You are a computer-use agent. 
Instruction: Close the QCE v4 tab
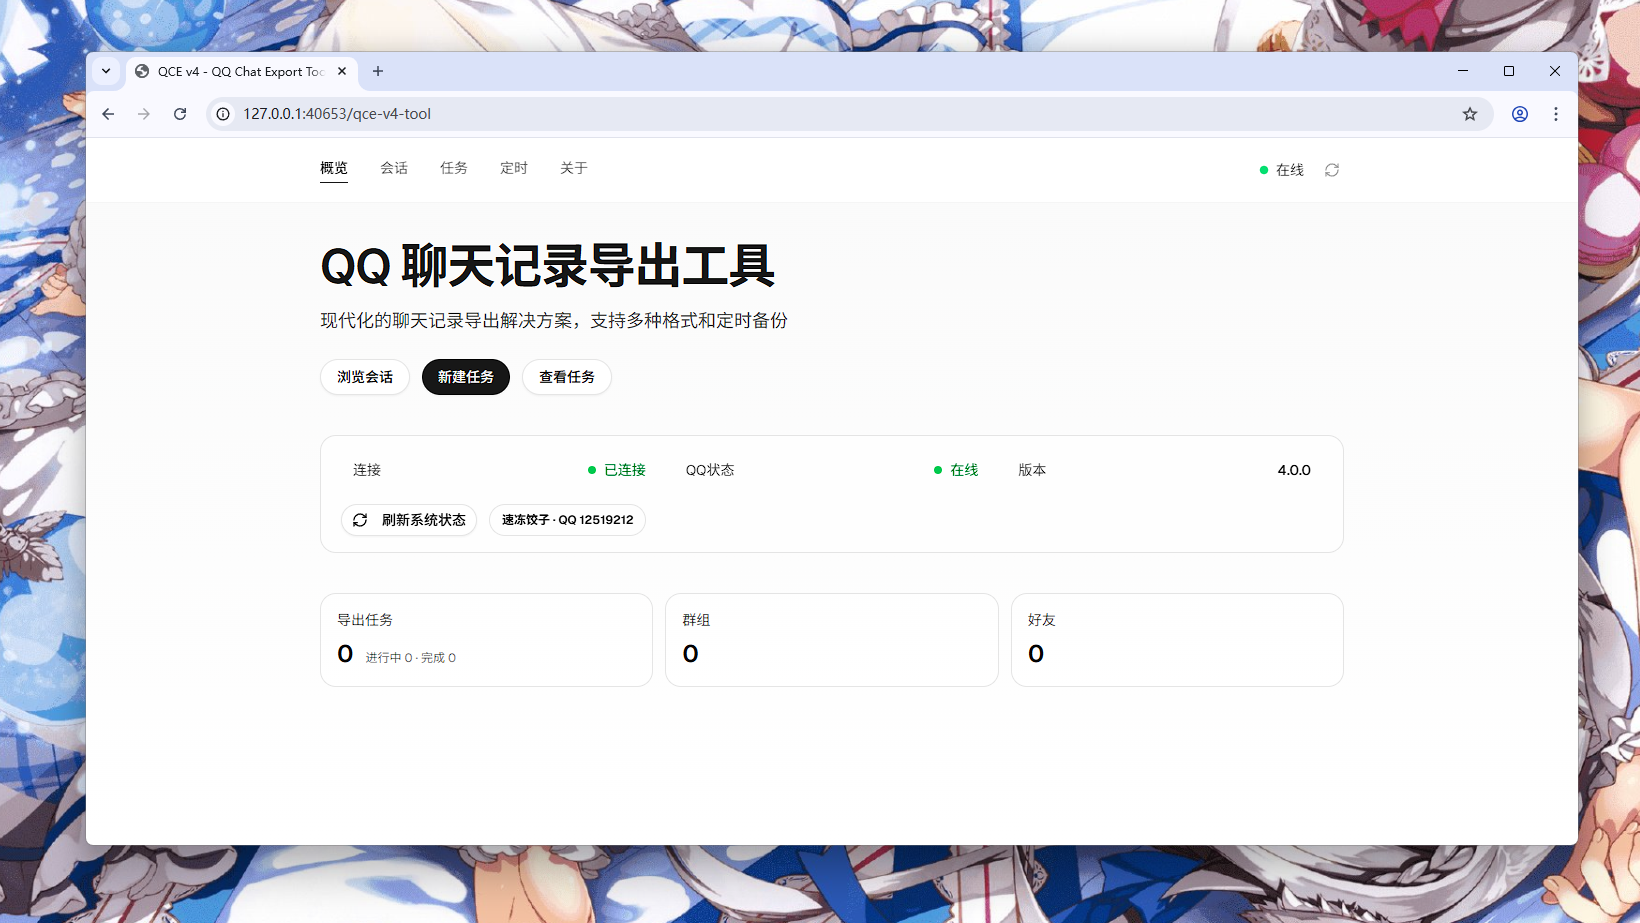pyautogui.click(x=342, y=71)
